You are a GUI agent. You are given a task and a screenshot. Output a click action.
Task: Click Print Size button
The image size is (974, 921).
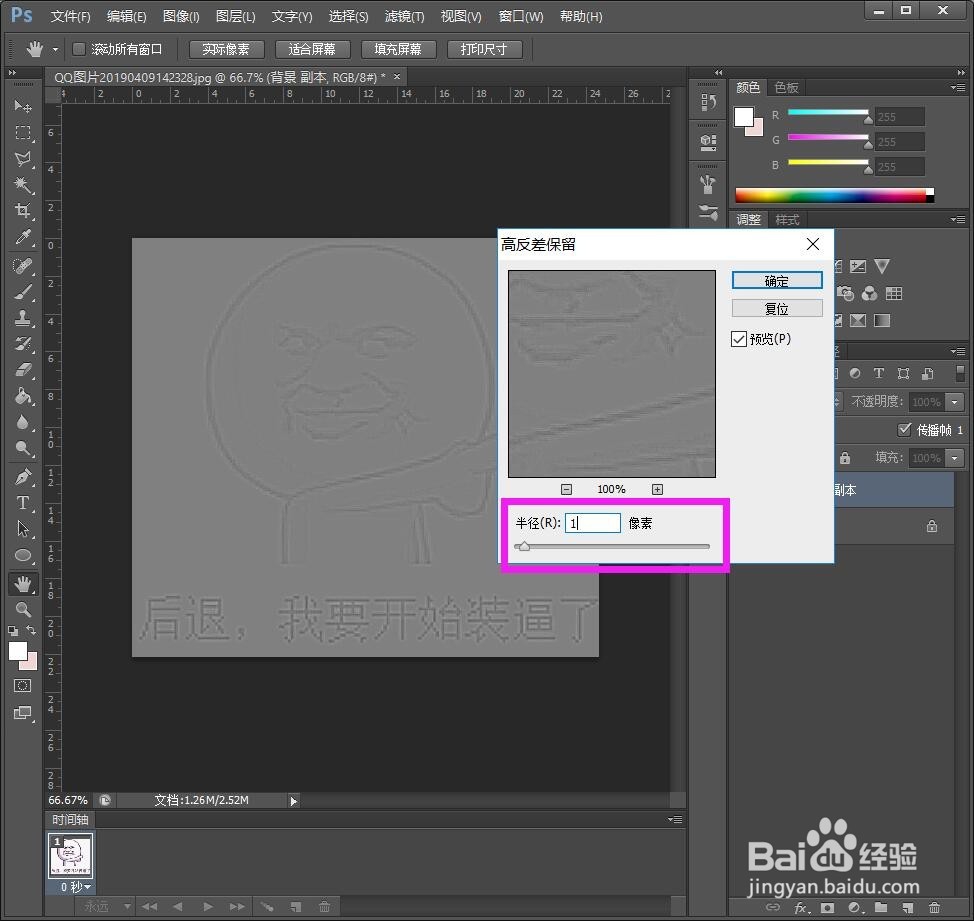click(485, 49)
